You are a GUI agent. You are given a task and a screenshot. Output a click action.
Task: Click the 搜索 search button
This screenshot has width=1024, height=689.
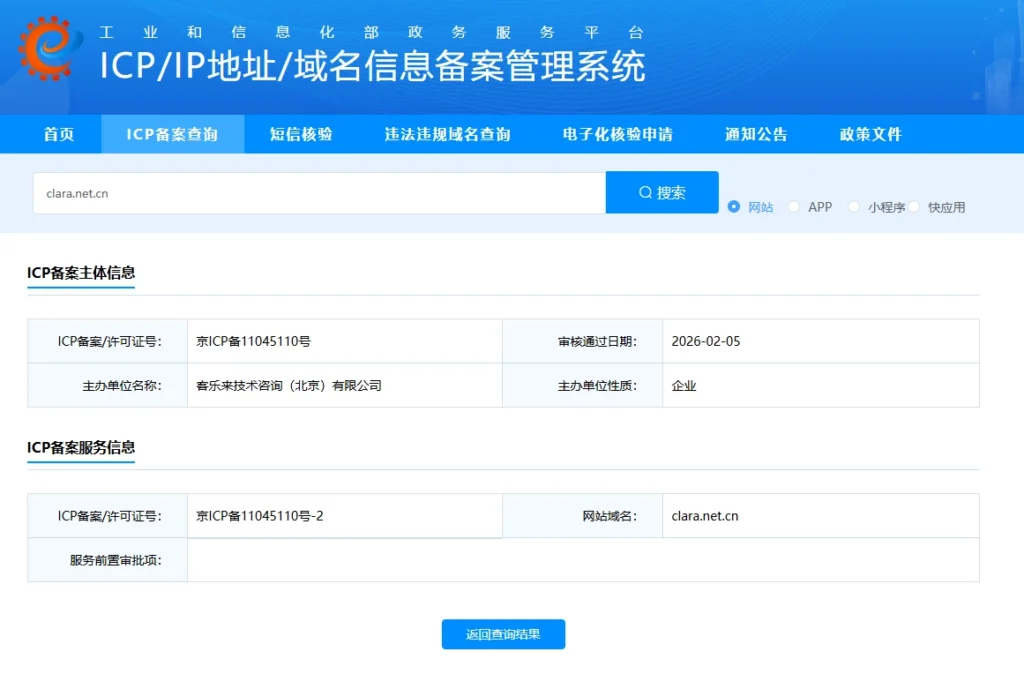tap(661, 192)
